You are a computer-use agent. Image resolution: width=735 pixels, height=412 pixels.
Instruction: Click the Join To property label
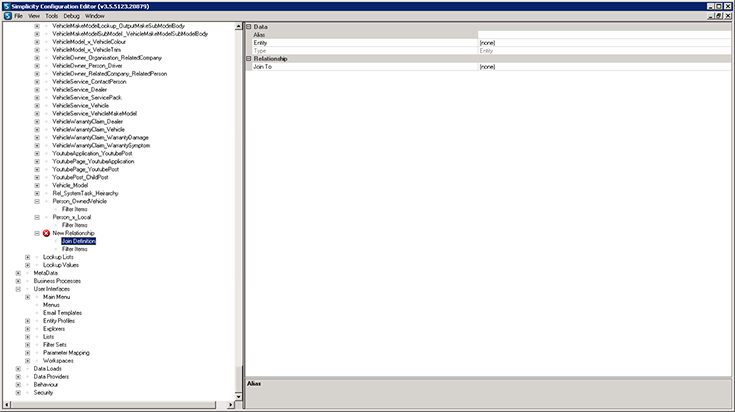262,67
